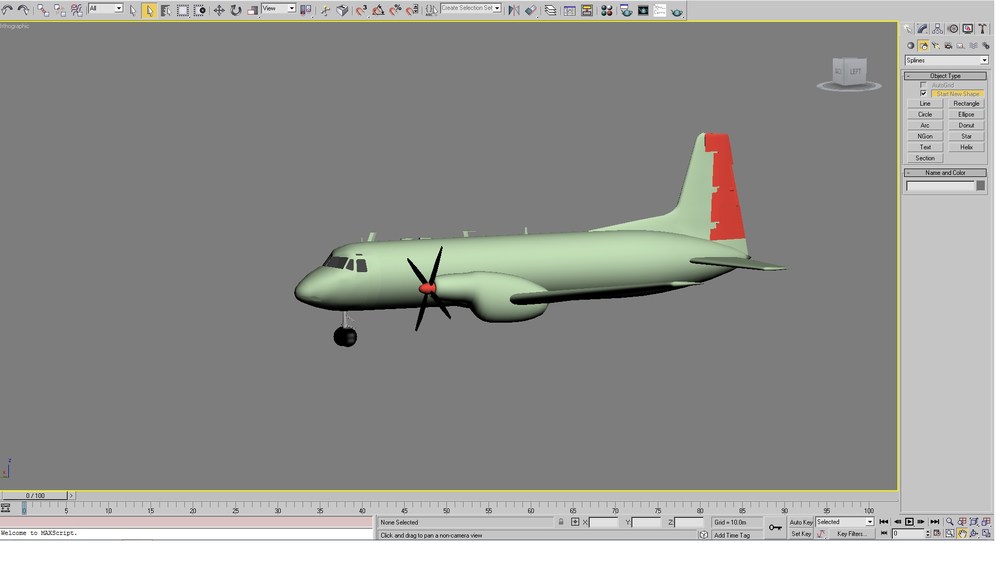The width and height of the screenshot is (1000, 562).
Task: Open the Mirror tool
Action: 513,10
